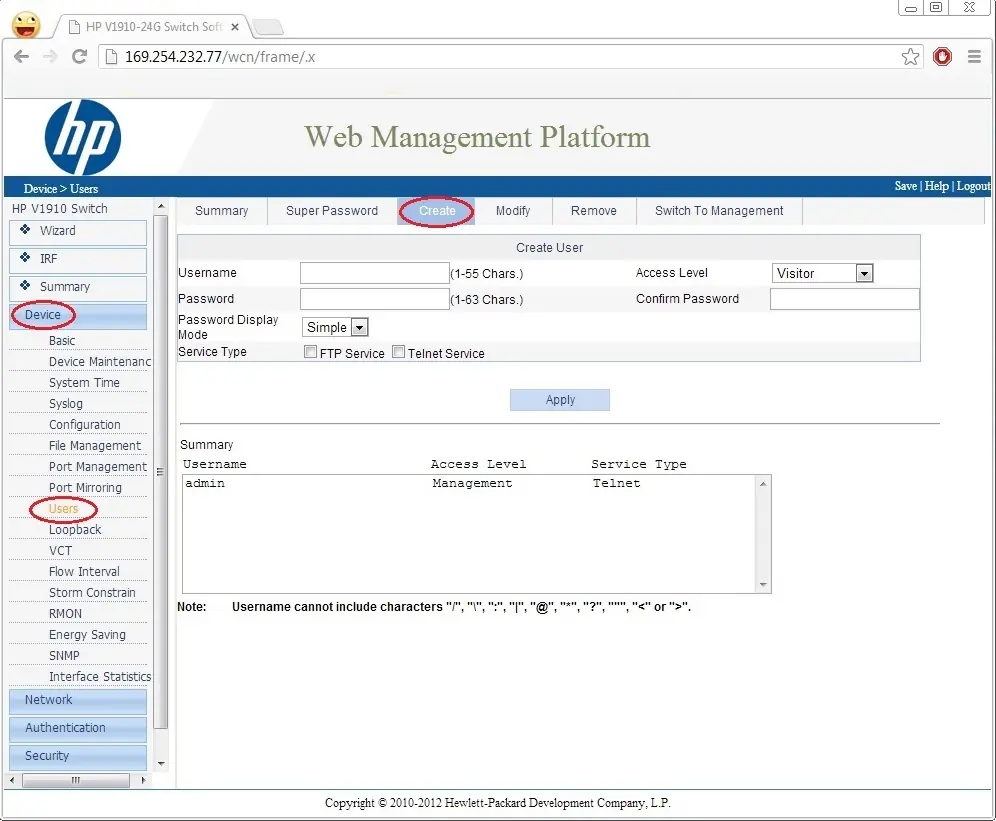Open Storm Constrain in sidebar
The height and width of the screenshot is (821, 996).
[92, 592]
